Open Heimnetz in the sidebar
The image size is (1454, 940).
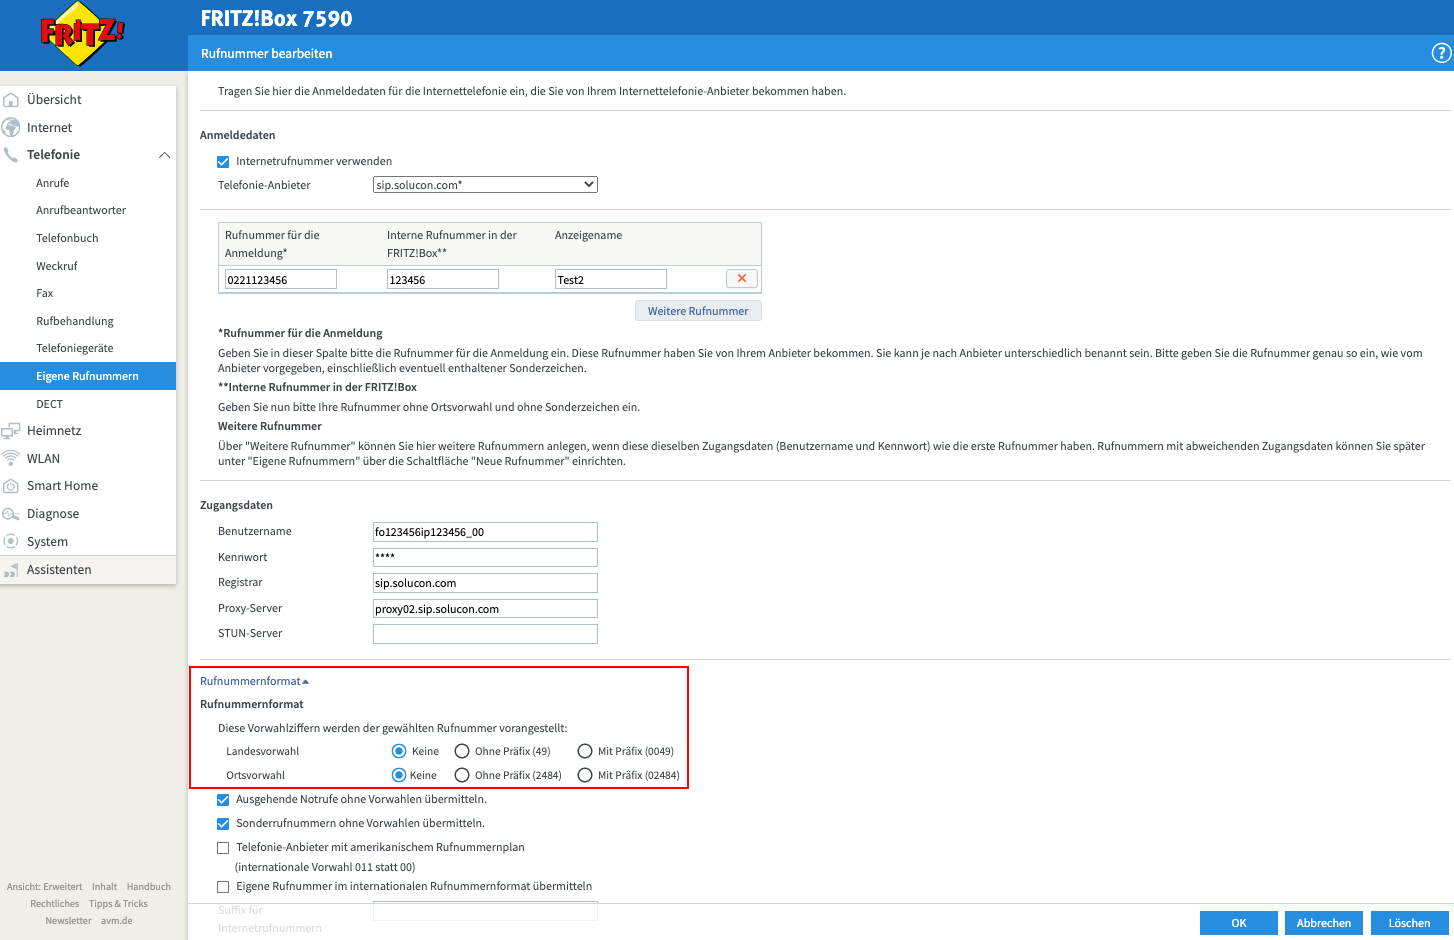click(x=54, y=431)
